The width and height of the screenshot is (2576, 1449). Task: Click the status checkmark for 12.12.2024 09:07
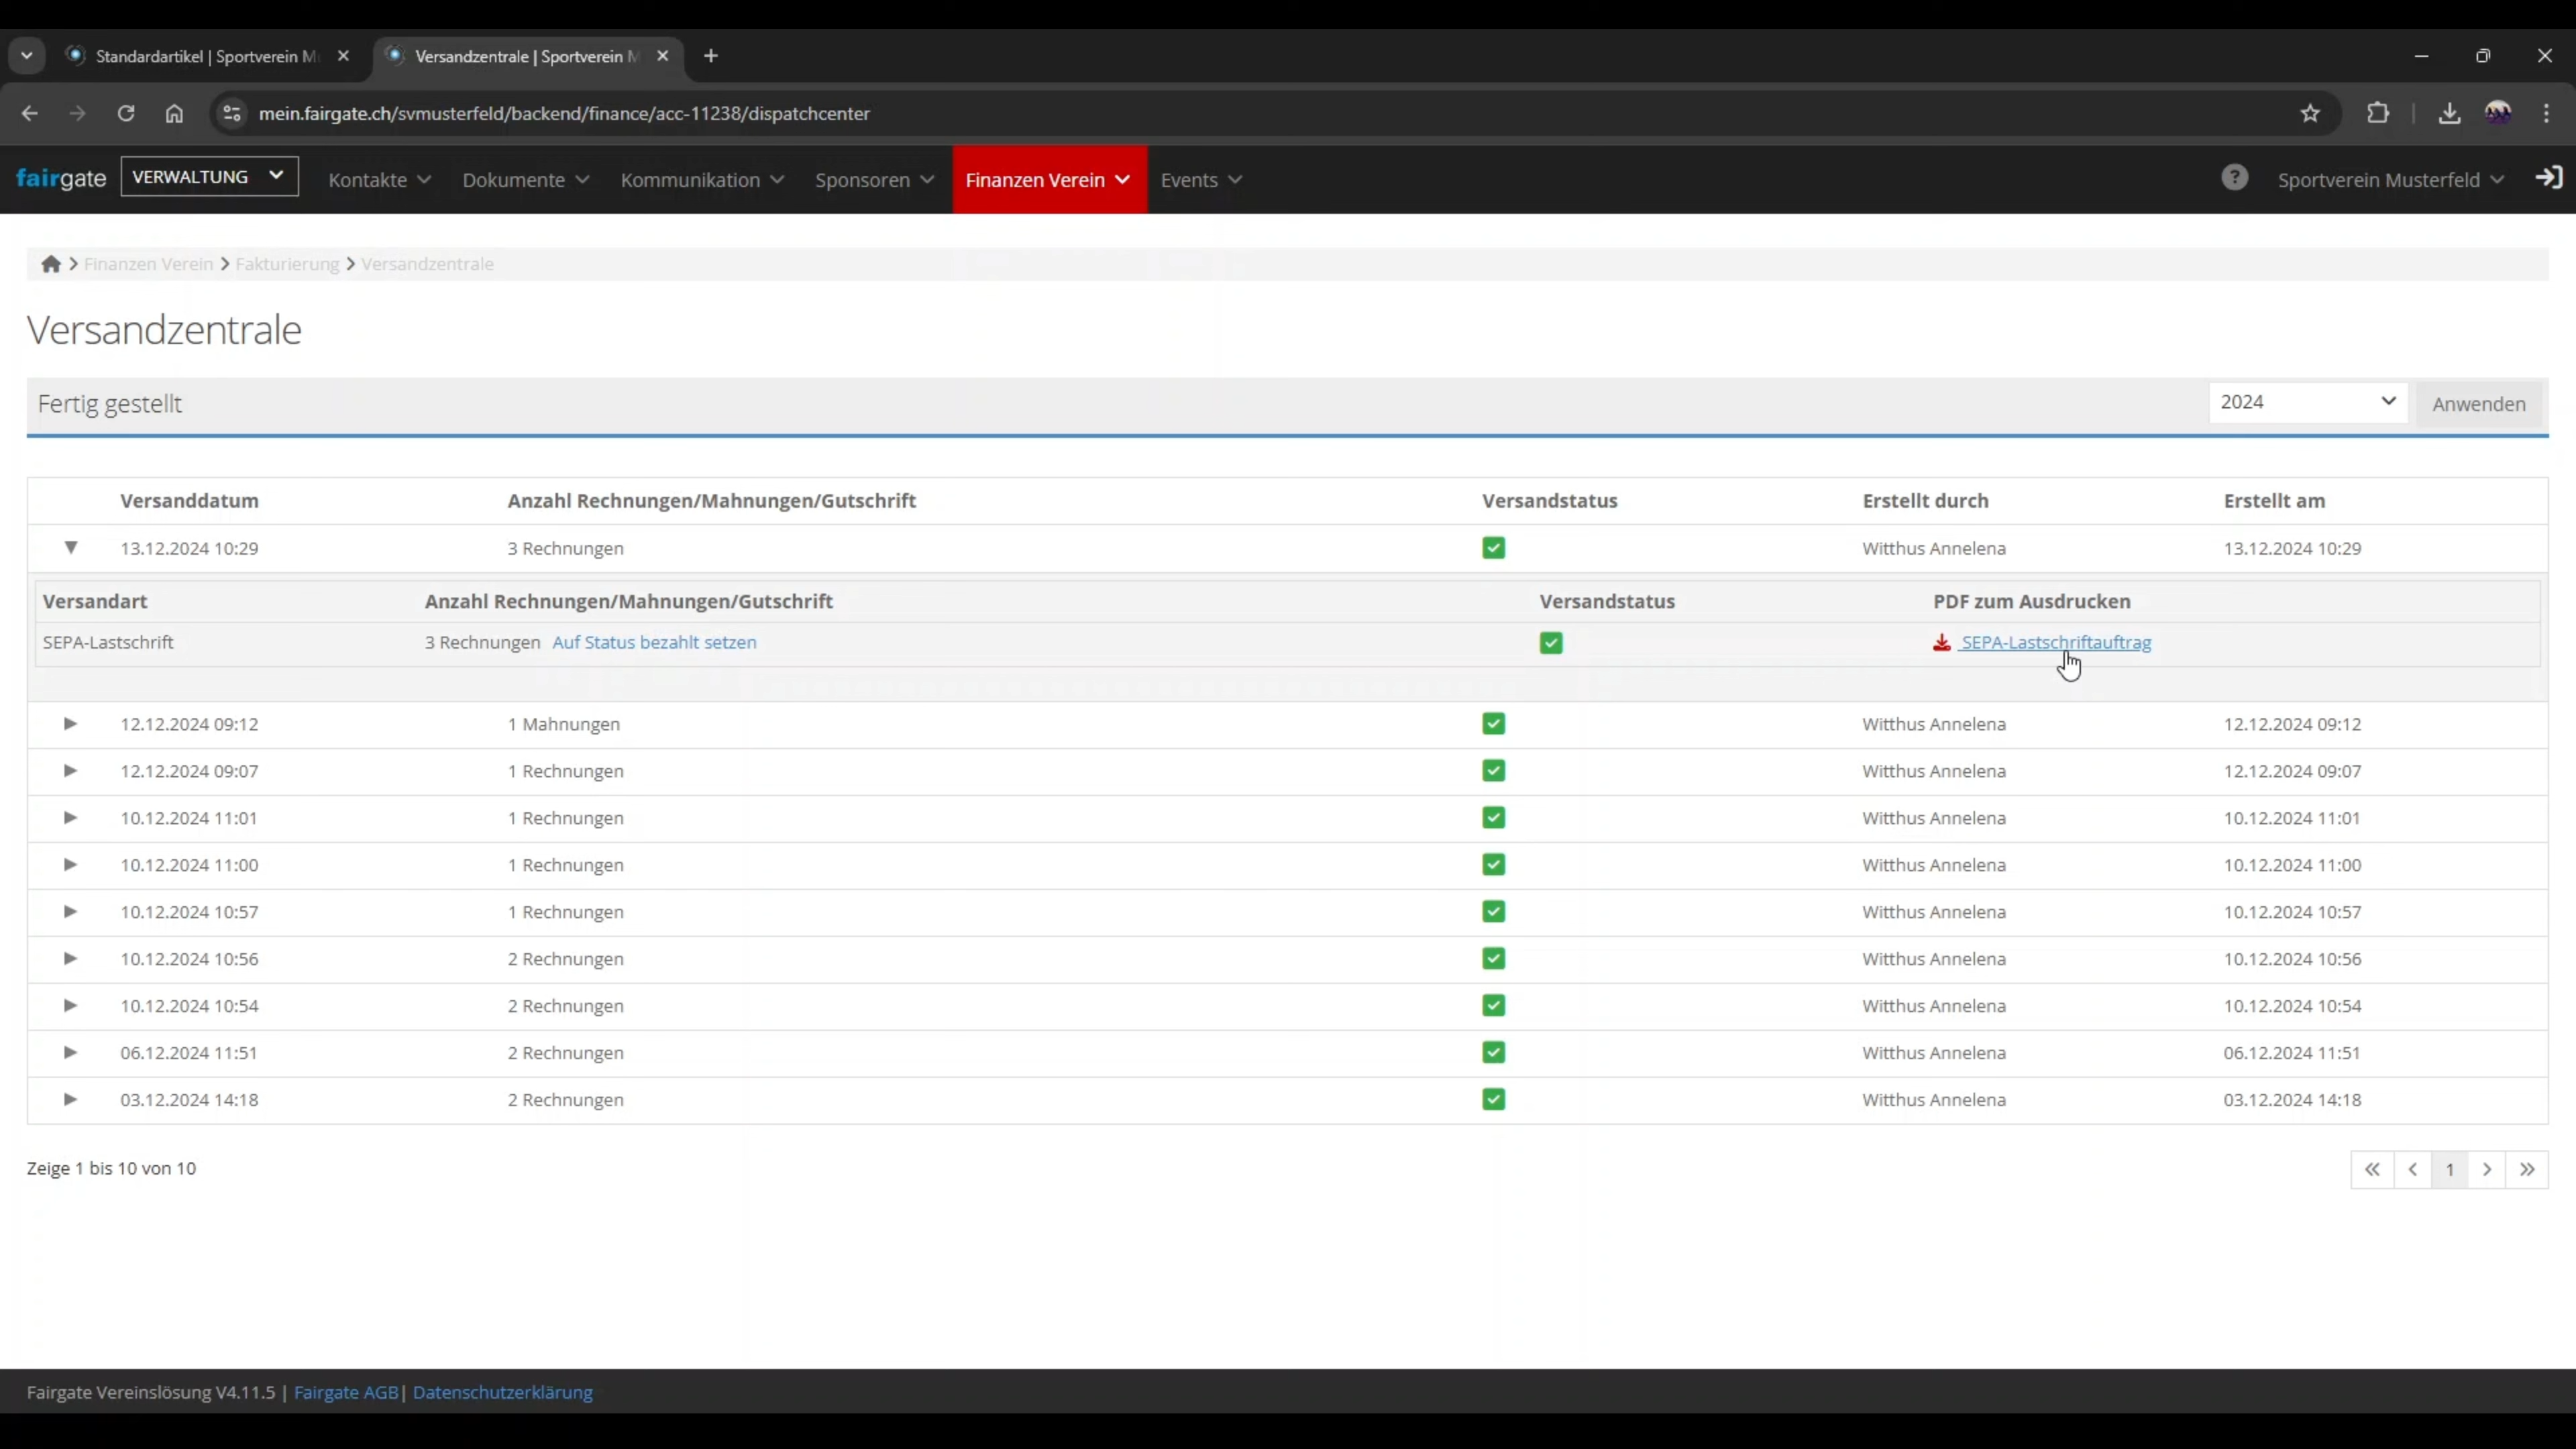point(1494,771)
